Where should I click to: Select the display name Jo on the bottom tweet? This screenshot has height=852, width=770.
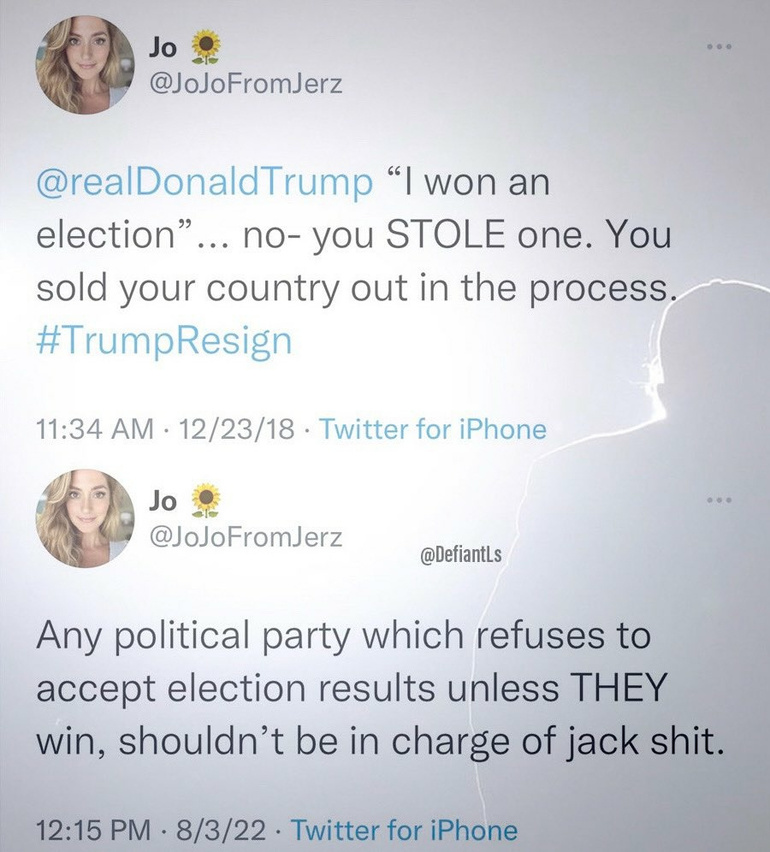pos(162,499)
